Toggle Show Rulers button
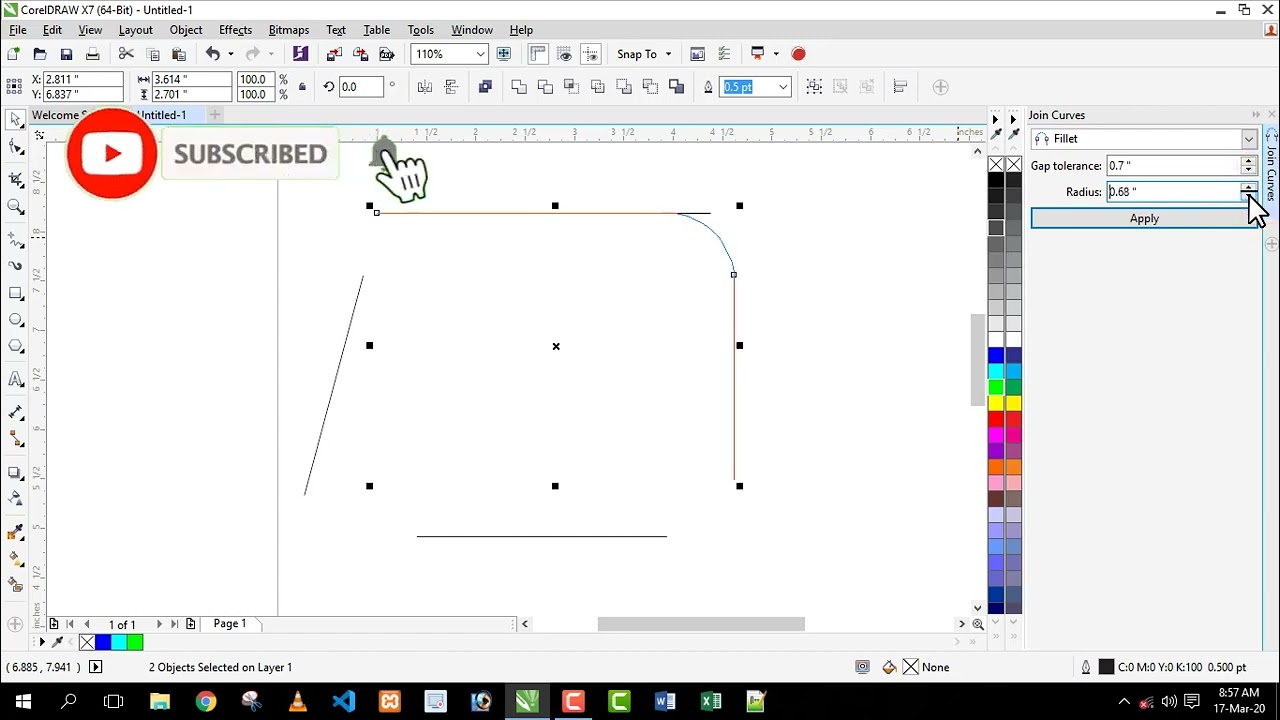1280x720 pixels. [x=538, y=54]
